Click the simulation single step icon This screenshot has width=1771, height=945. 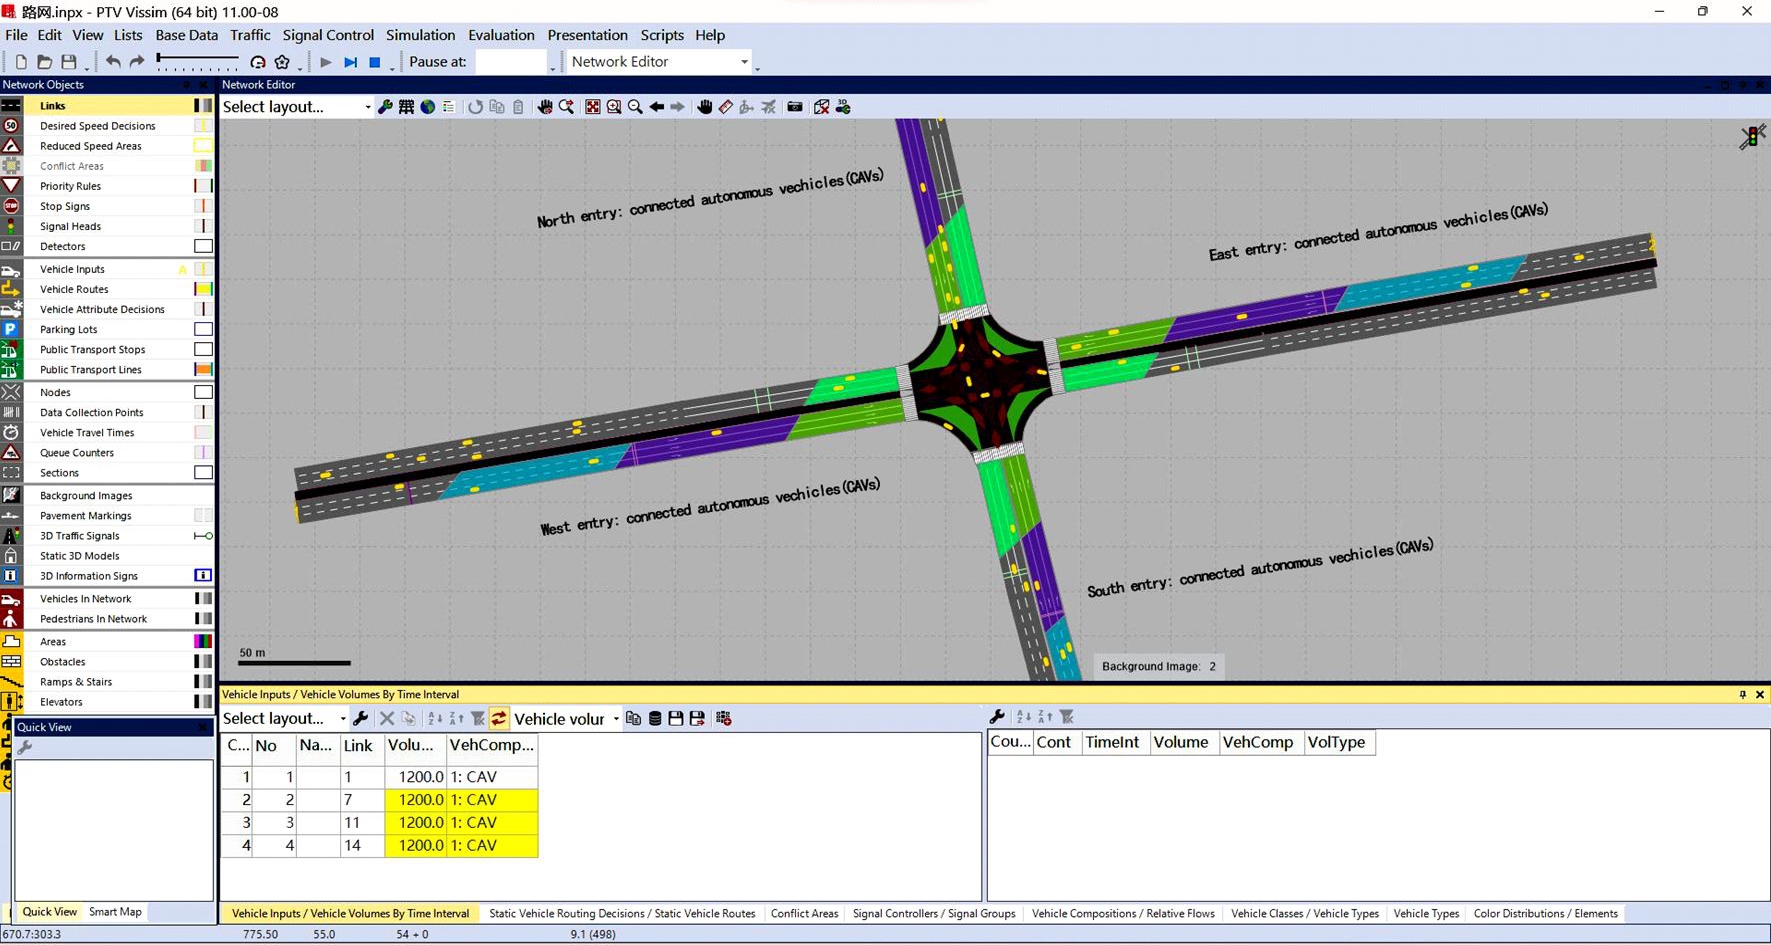[x=350, y=62]
